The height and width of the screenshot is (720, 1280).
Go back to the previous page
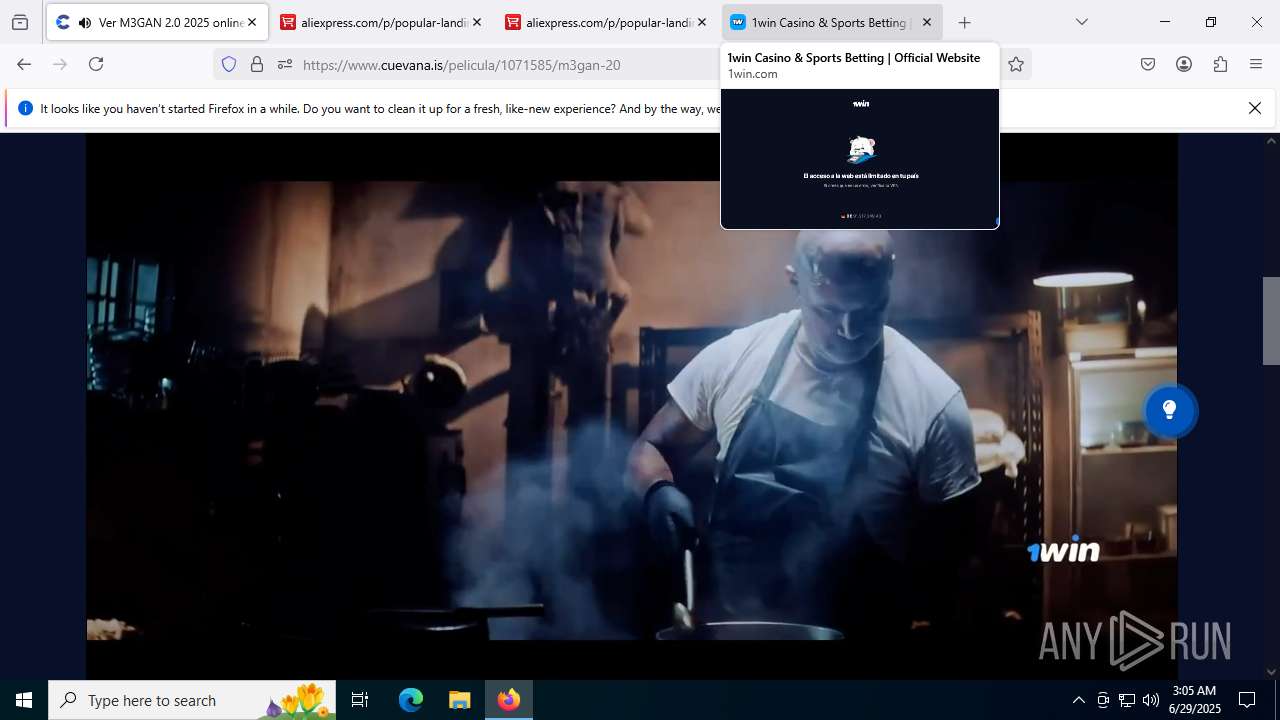pyautogui.click(x=24, y=64)
